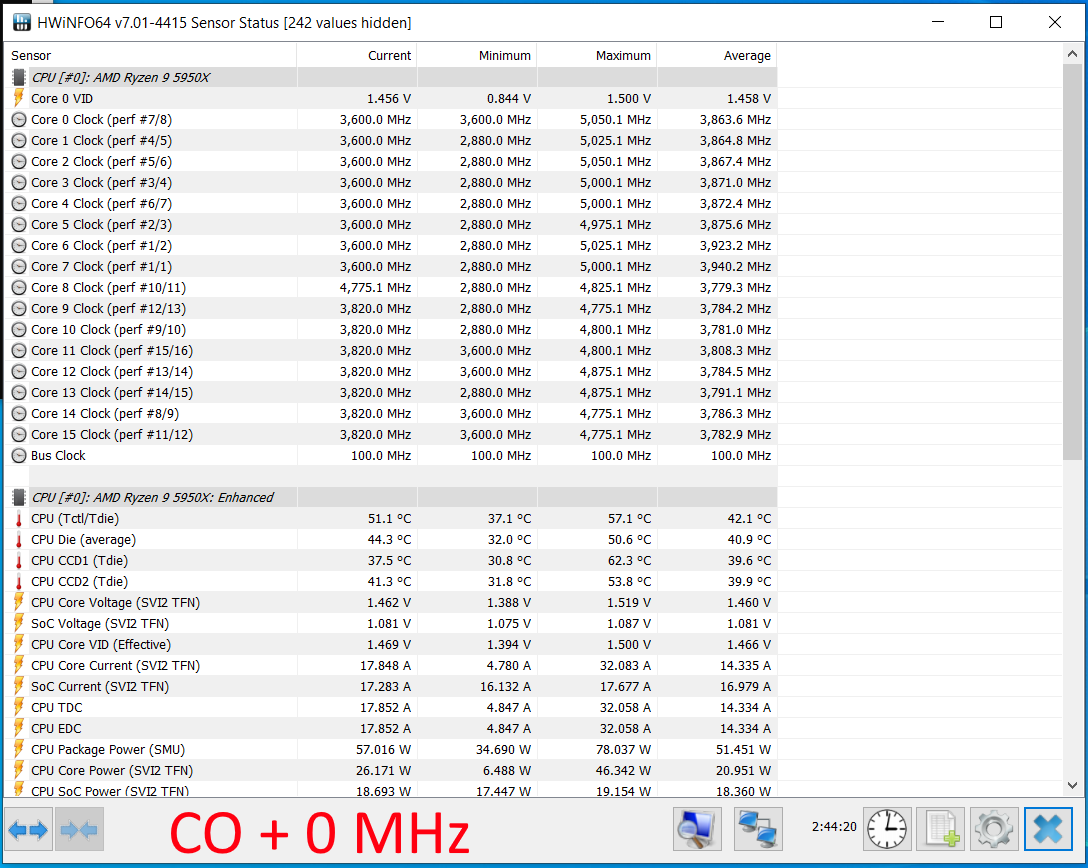
Task: Select the CPU EDC row
Action: click(x=391, y=728)
